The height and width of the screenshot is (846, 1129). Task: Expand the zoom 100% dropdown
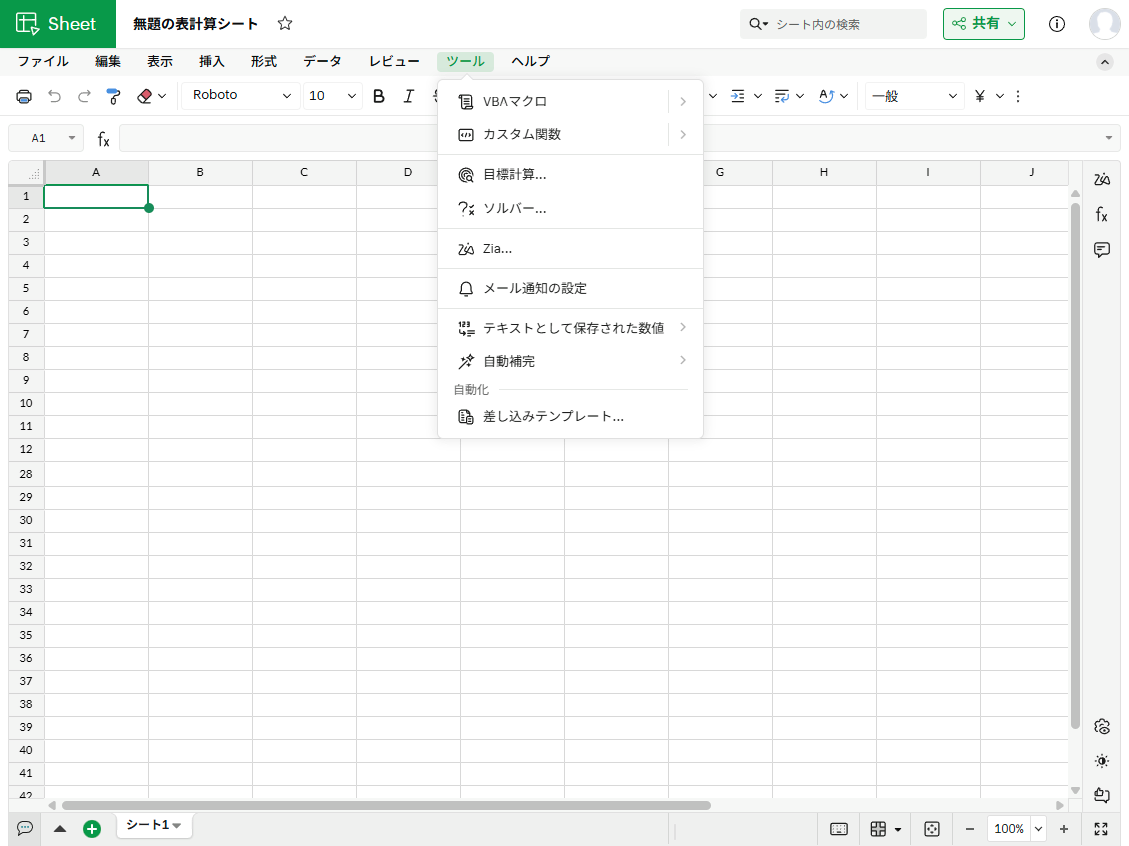point(1037,828)
